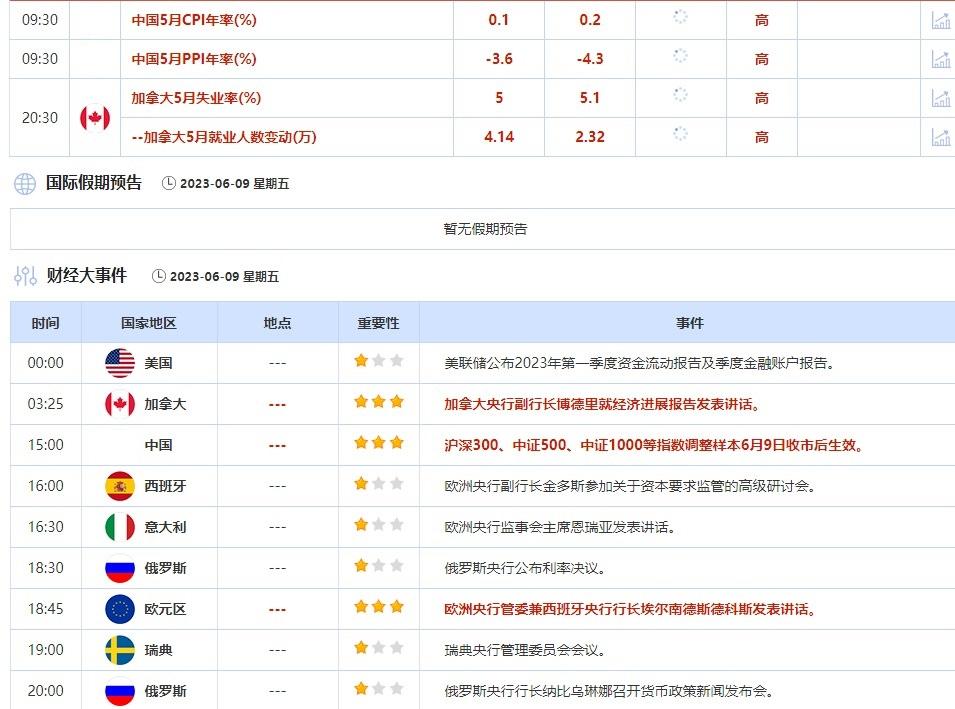Click previous value 0.1 for CPI
This screenshot has height=709, width=955.
click(x=499, y=20)
